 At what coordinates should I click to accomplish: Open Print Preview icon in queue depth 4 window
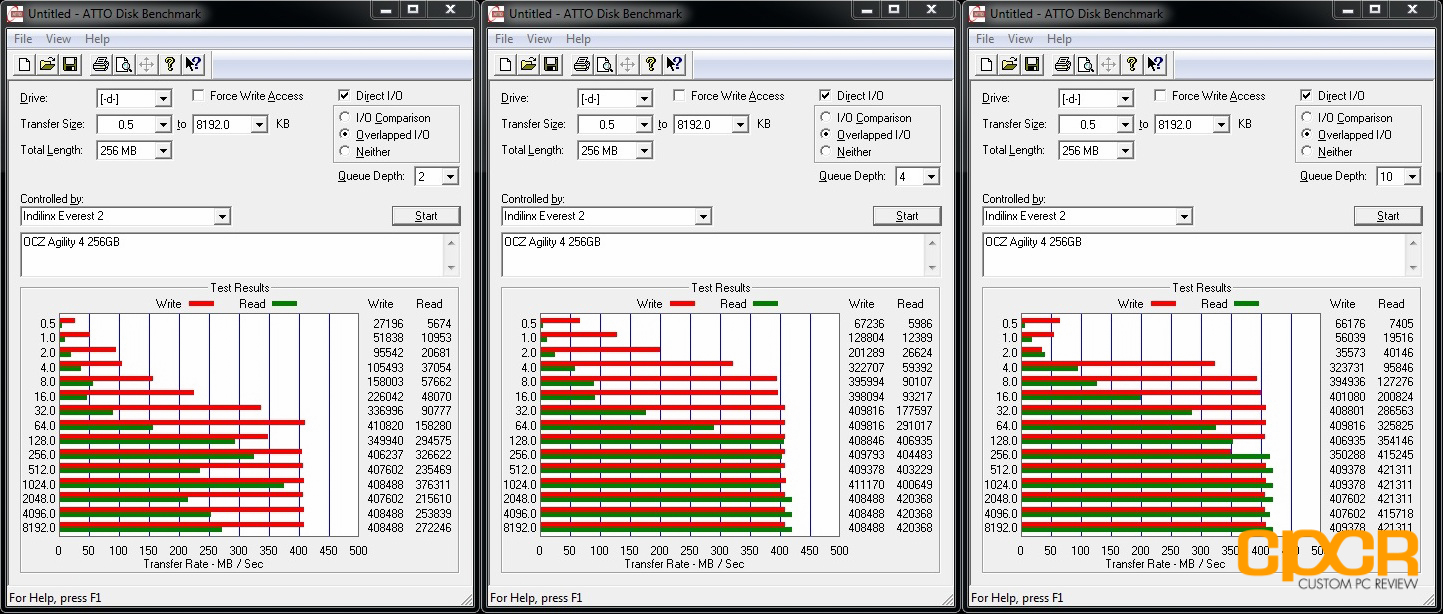click(604, 65)
